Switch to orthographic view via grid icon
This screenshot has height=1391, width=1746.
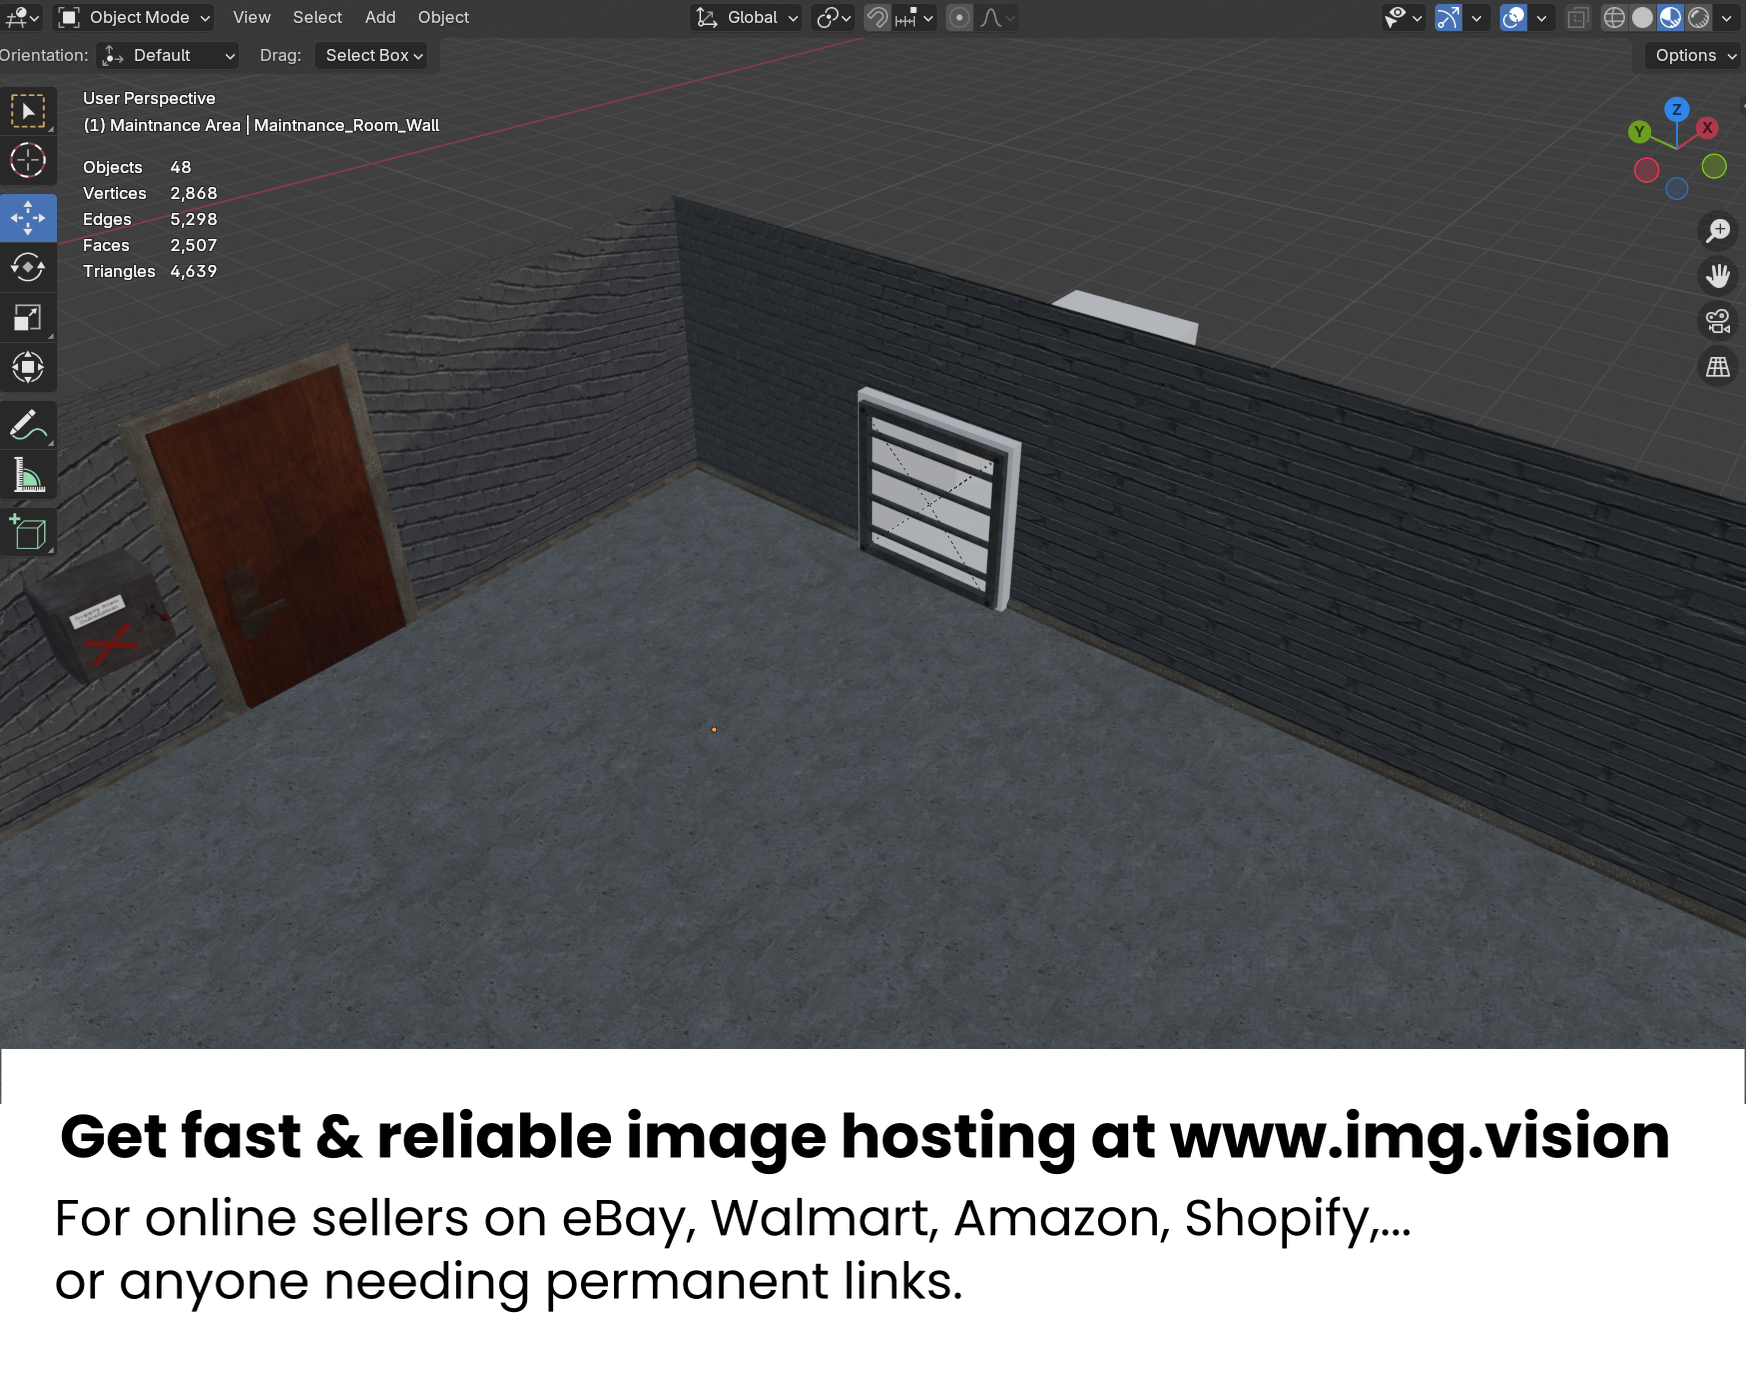coord(1717,367)
